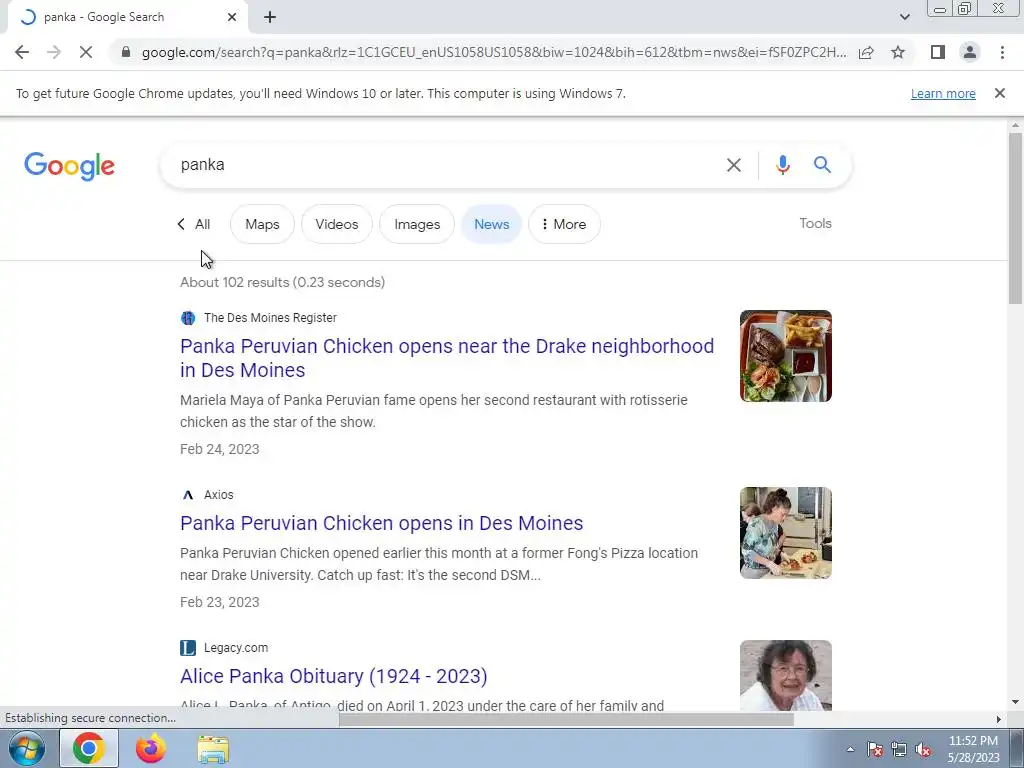
Task: Open the woman cooking thumbnail image
Action: coord(786,533)
